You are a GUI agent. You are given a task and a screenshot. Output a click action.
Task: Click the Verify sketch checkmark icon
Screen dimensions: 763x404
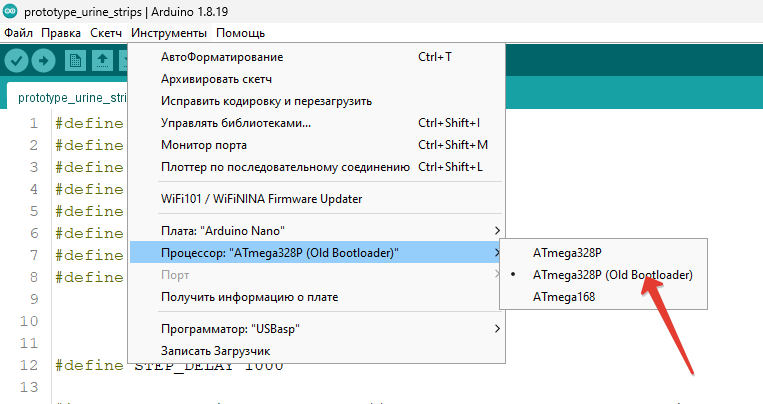[17, 61]
